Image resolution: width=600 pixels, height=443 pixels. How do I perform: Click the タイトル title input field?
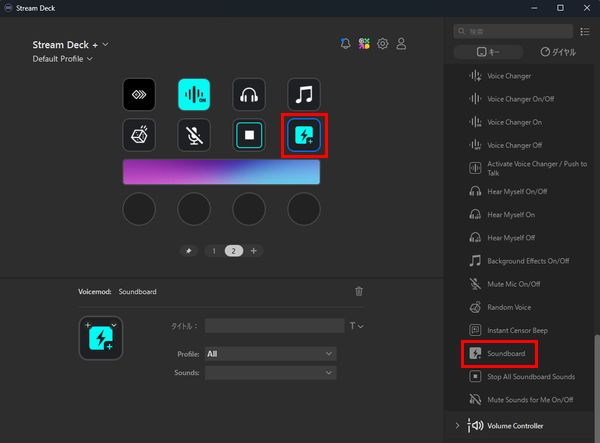[274, 326]
